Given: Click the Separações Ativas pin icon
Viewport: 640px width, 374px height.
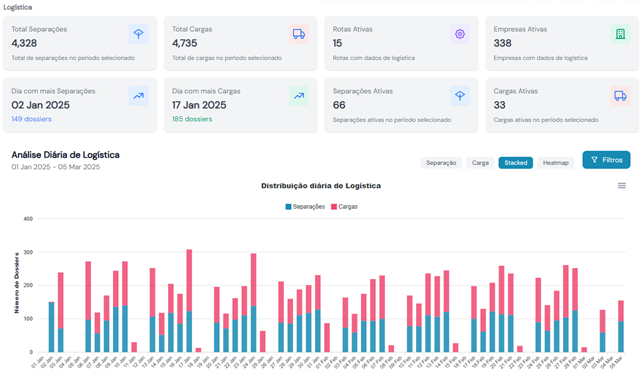Looking at the screenshot, I should [460, 96].
